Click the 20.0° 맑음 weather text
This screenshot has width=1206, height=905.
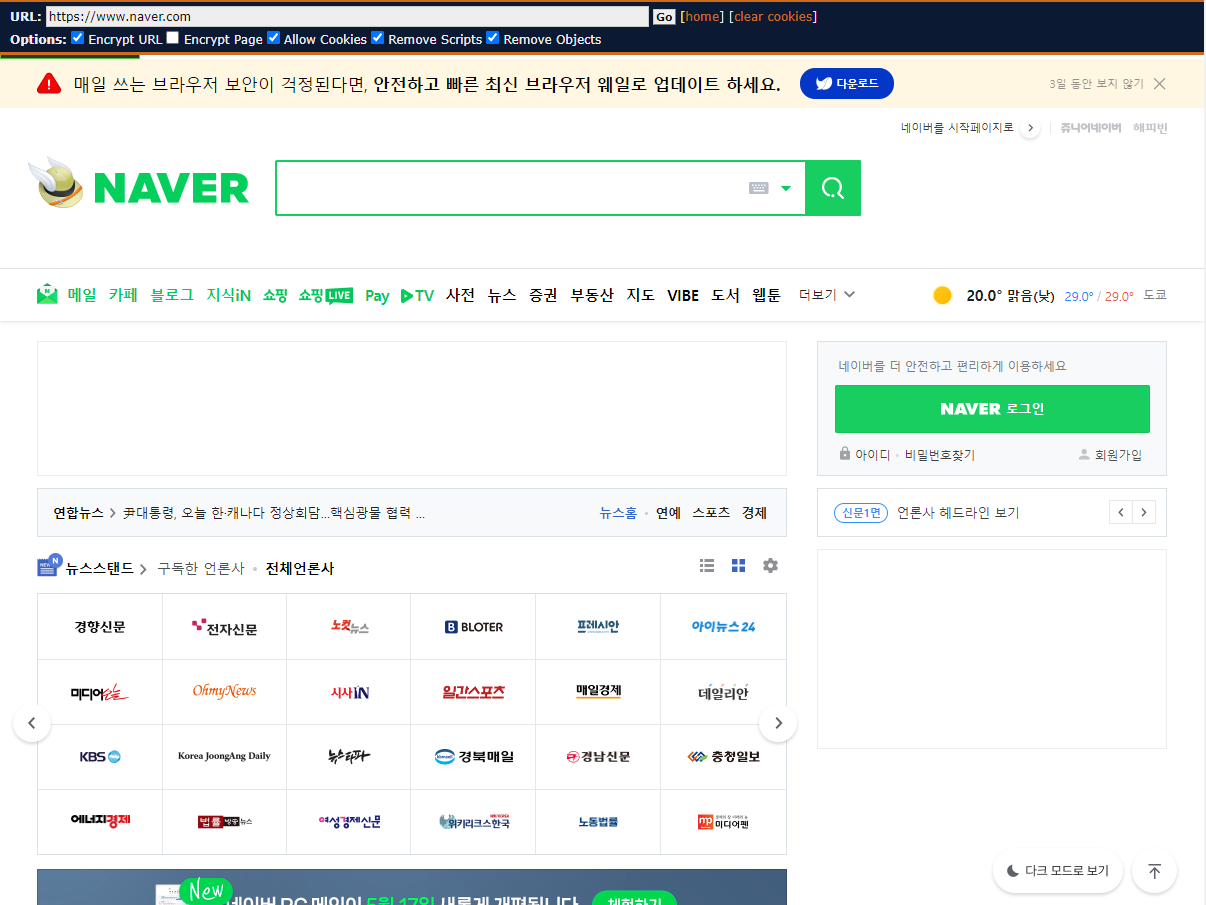1010,296
